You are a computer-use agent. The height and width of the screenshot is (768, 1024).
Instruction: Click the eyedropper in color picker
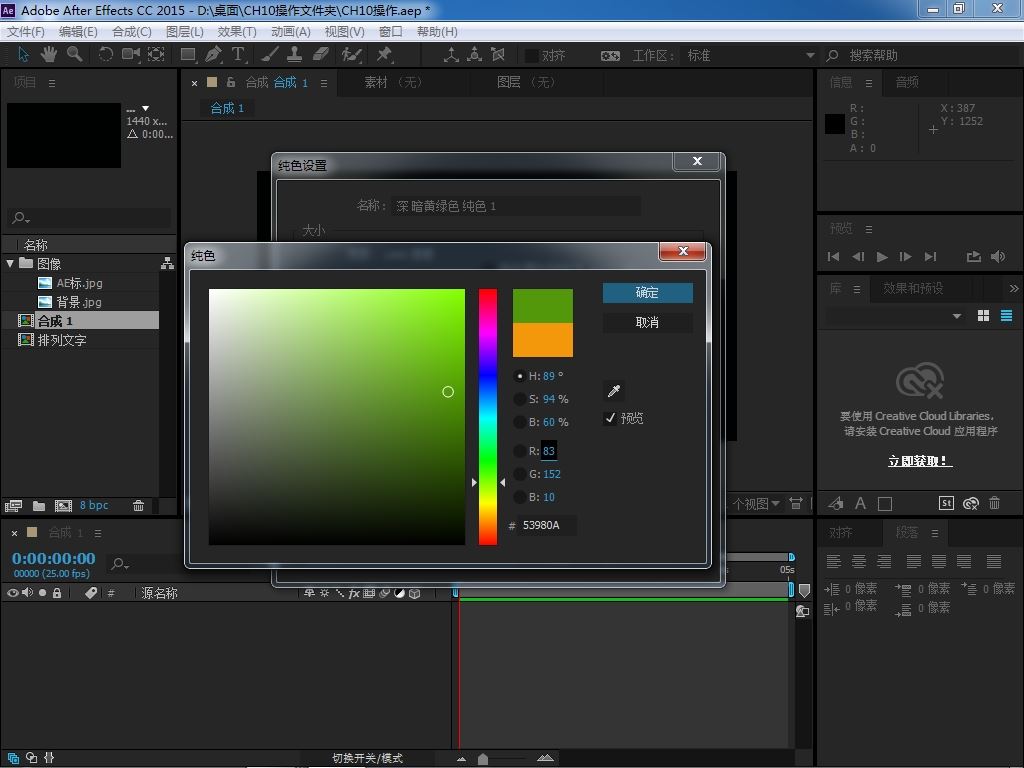click(614, 391)
